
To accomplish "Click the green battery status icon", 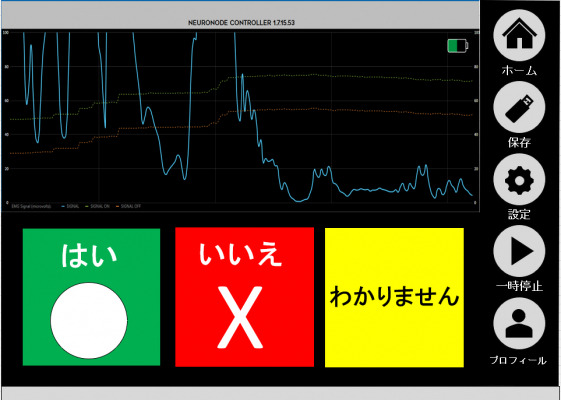I will [x=458, y=46].
